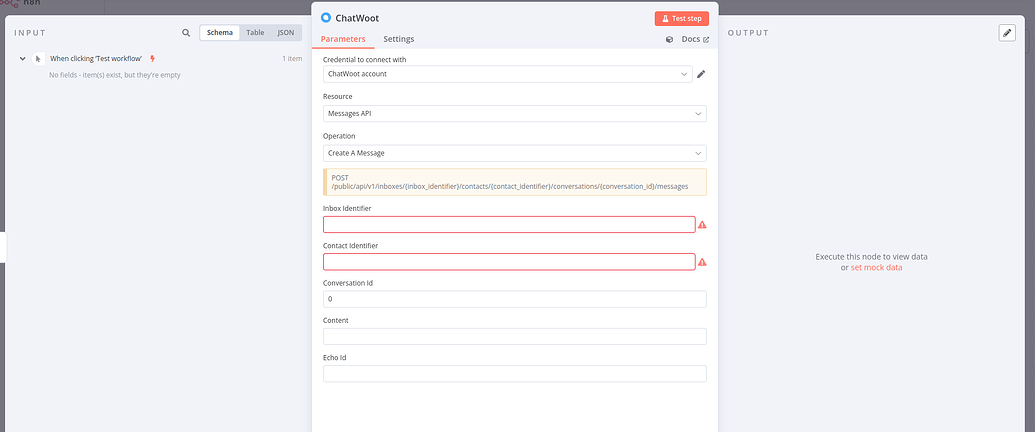Click the Content input field
Image resolution: width=1035 pixels, height=432 pixels.
coord(515,336)
